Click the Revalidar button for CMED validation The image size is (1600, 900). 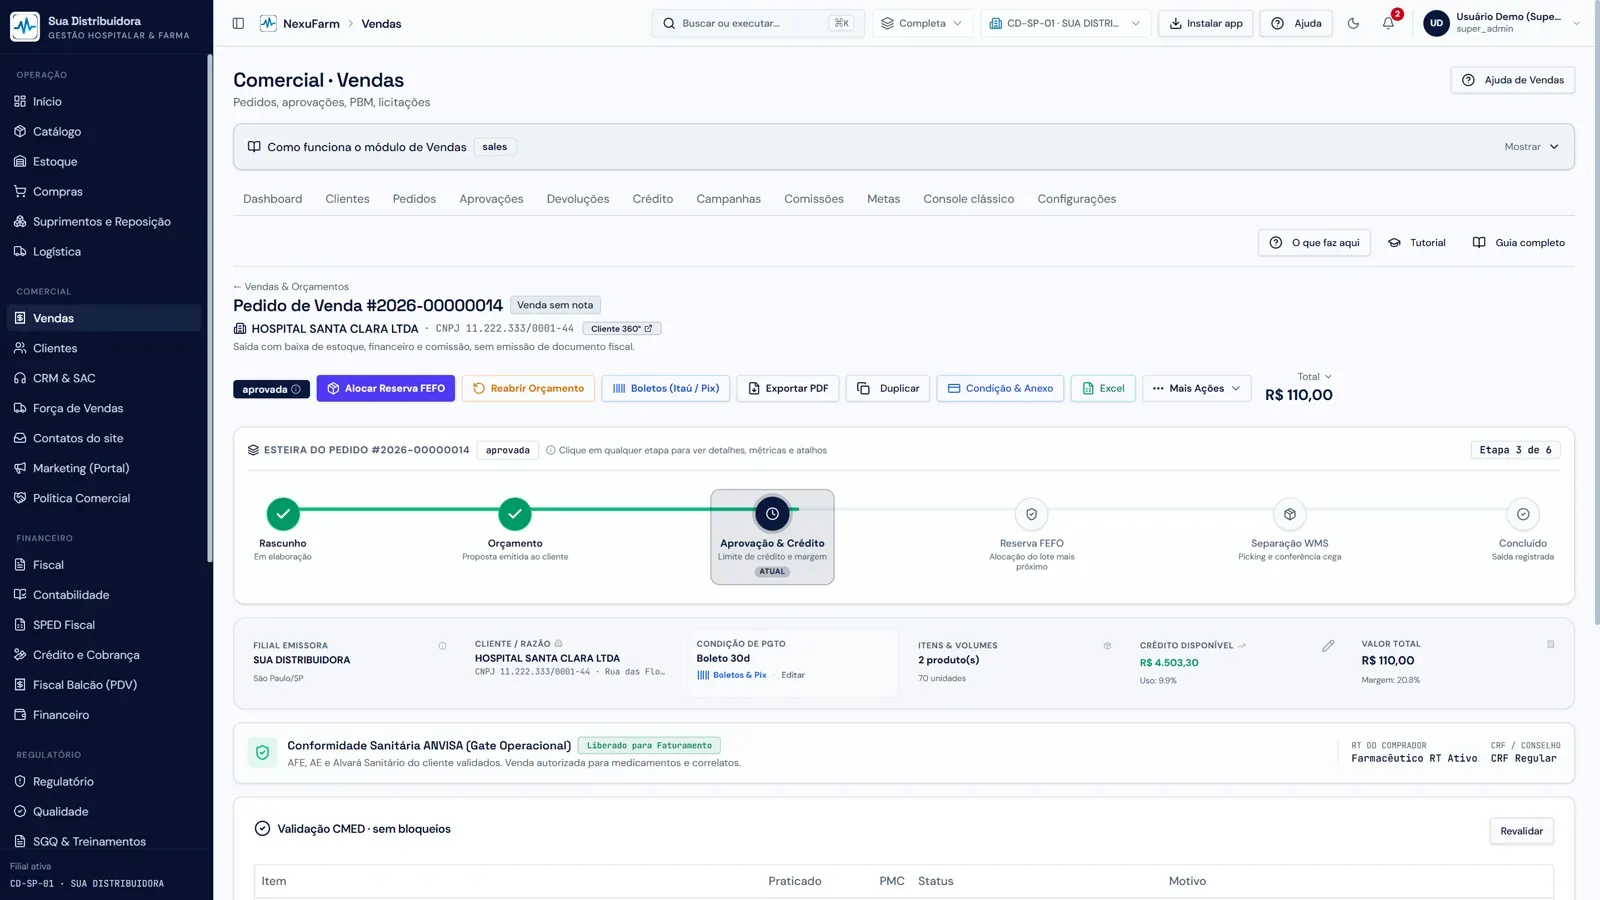click(x=1521, y=831)
